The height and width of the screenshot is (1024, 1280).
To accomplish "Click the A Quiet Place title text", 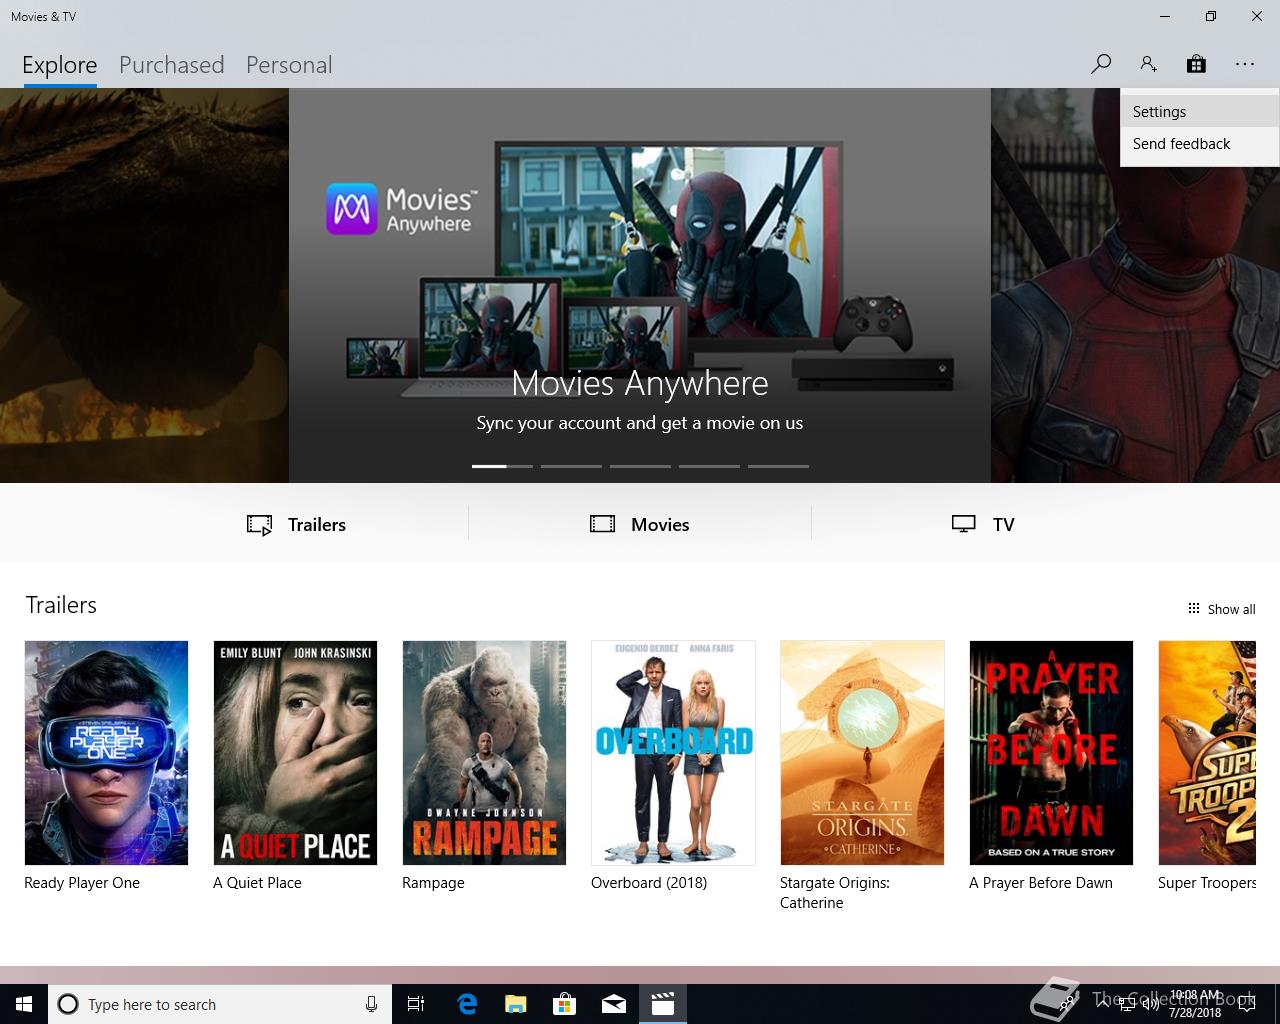I will 257,883.
